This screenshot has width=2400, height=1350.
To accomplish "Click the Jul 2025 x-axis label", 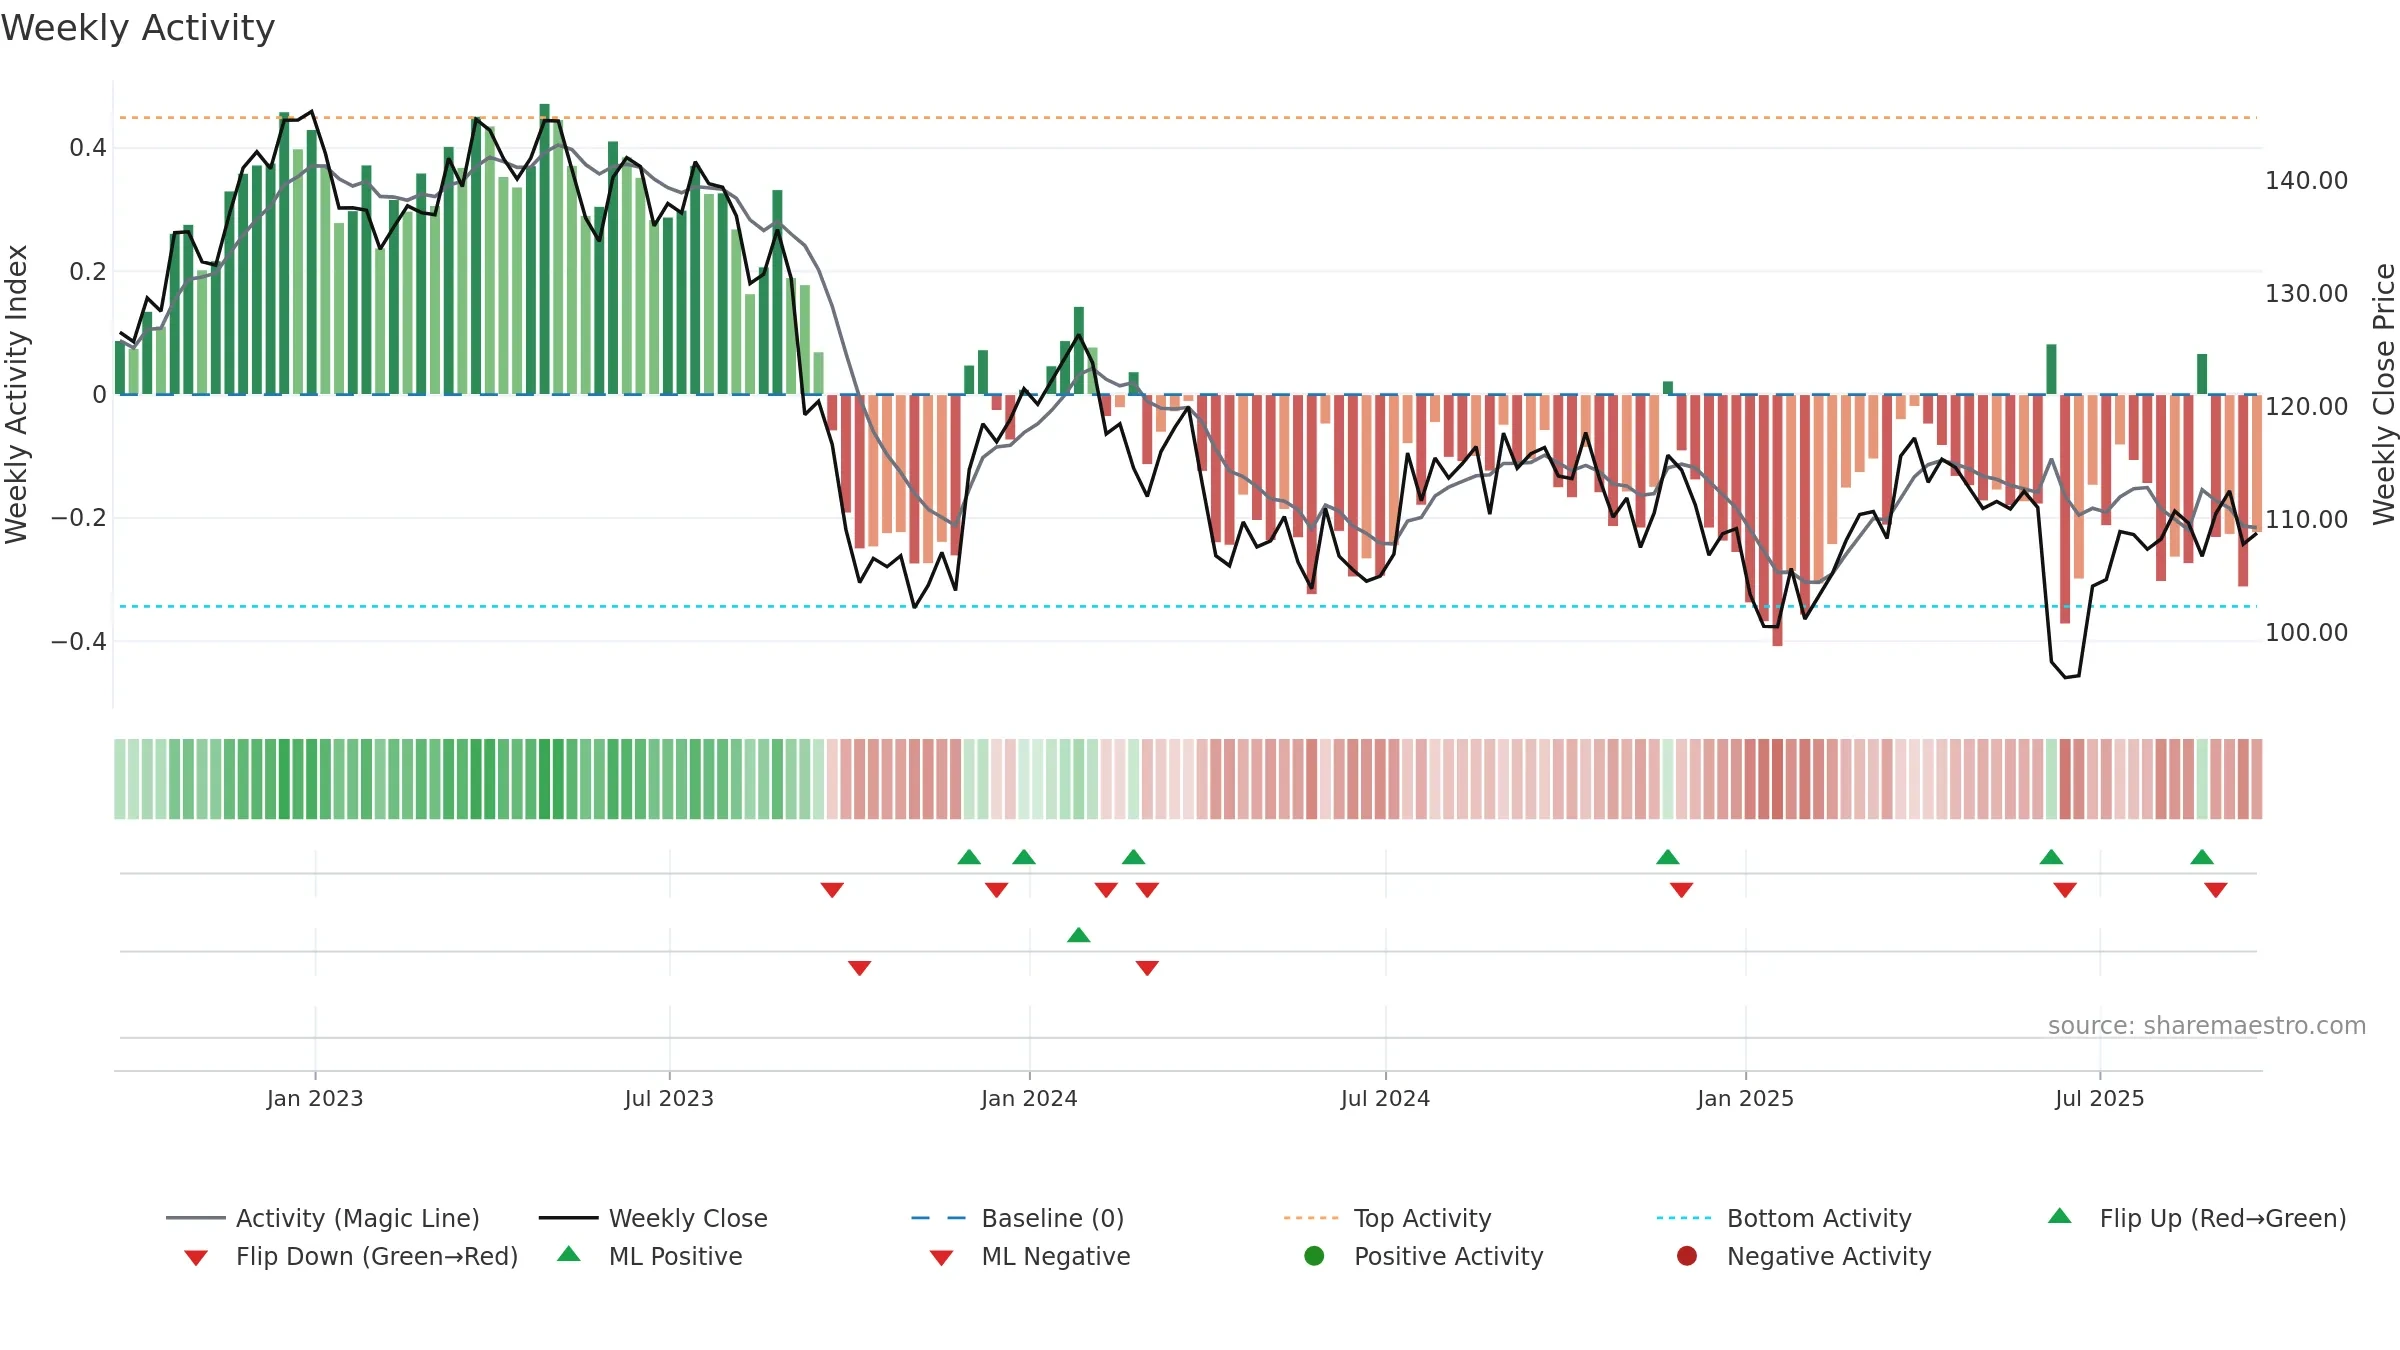I will click(2100, 1099).
